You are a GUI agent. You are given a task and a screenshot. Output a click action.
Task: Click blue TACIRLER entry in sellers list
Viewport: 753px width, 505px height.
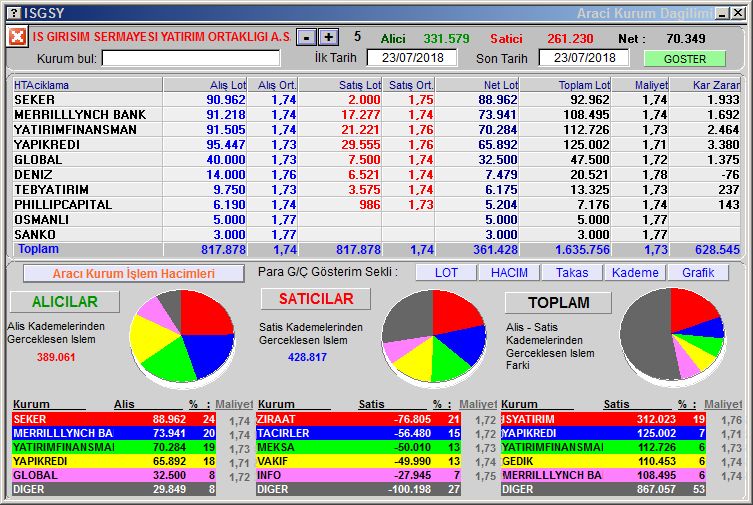click(358, 433)
